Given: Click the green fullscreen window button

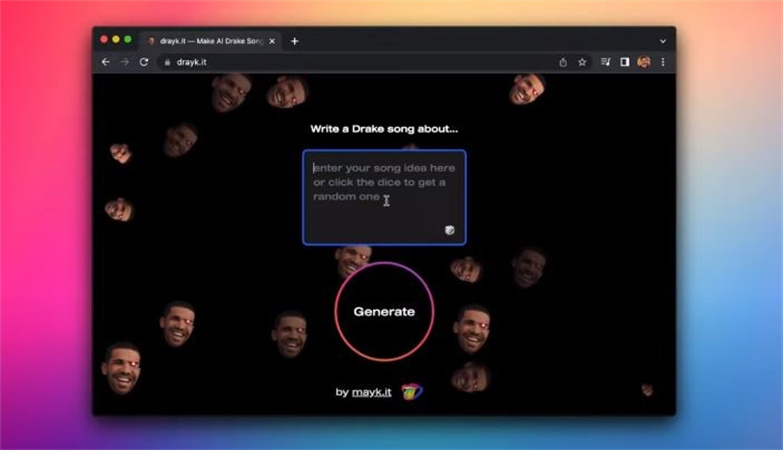Looking at the screenshot, I should point(128,39).
